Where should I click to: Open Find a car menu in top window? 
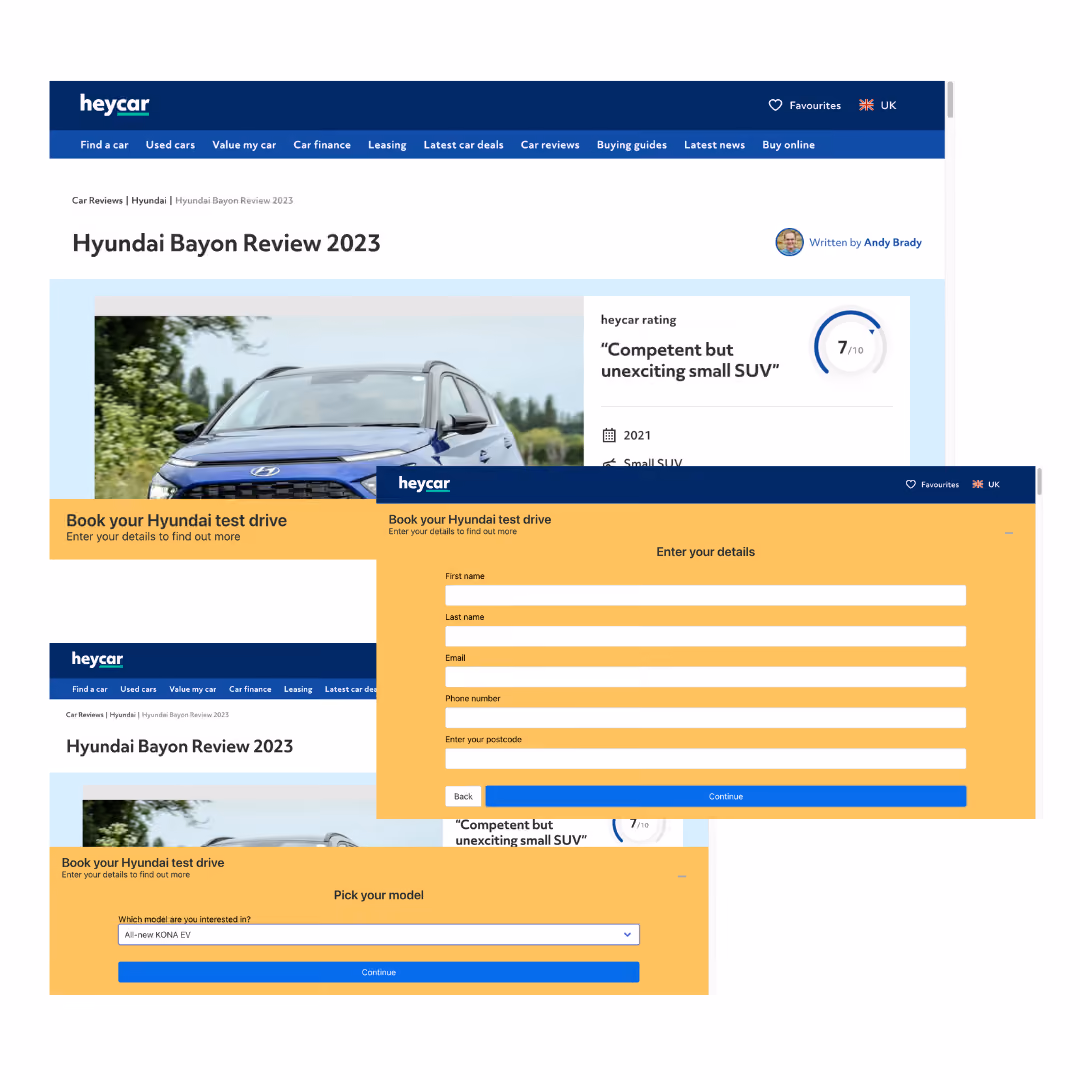pos(104,145)
